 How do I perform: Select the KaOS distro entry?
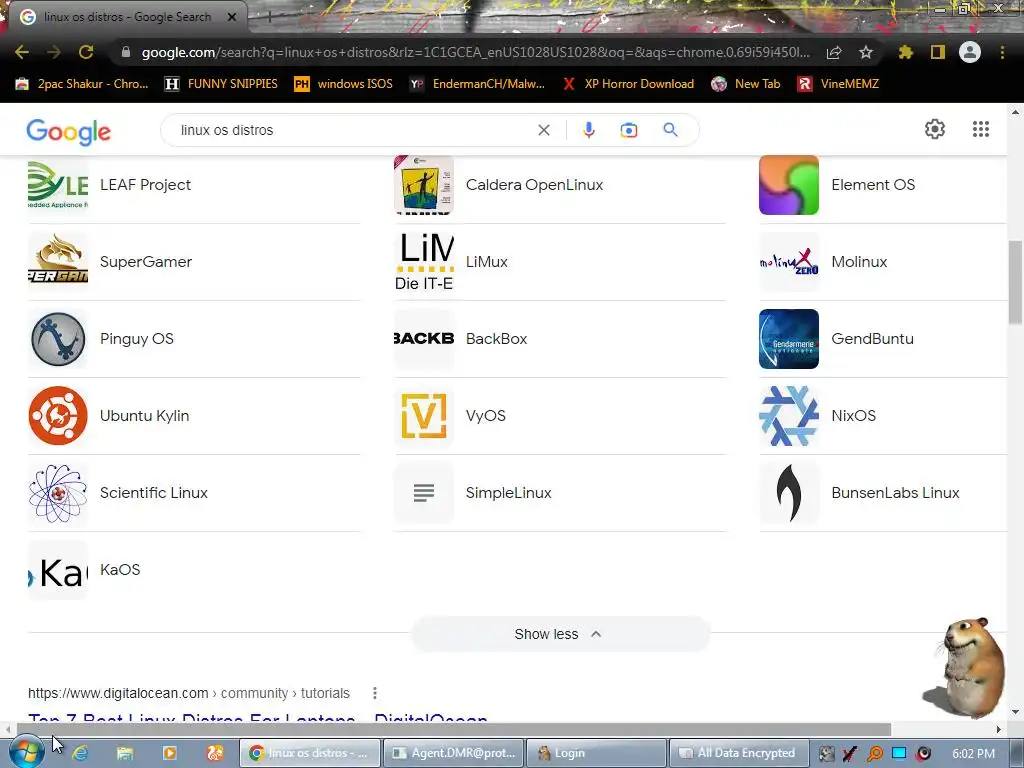(194, 569)
